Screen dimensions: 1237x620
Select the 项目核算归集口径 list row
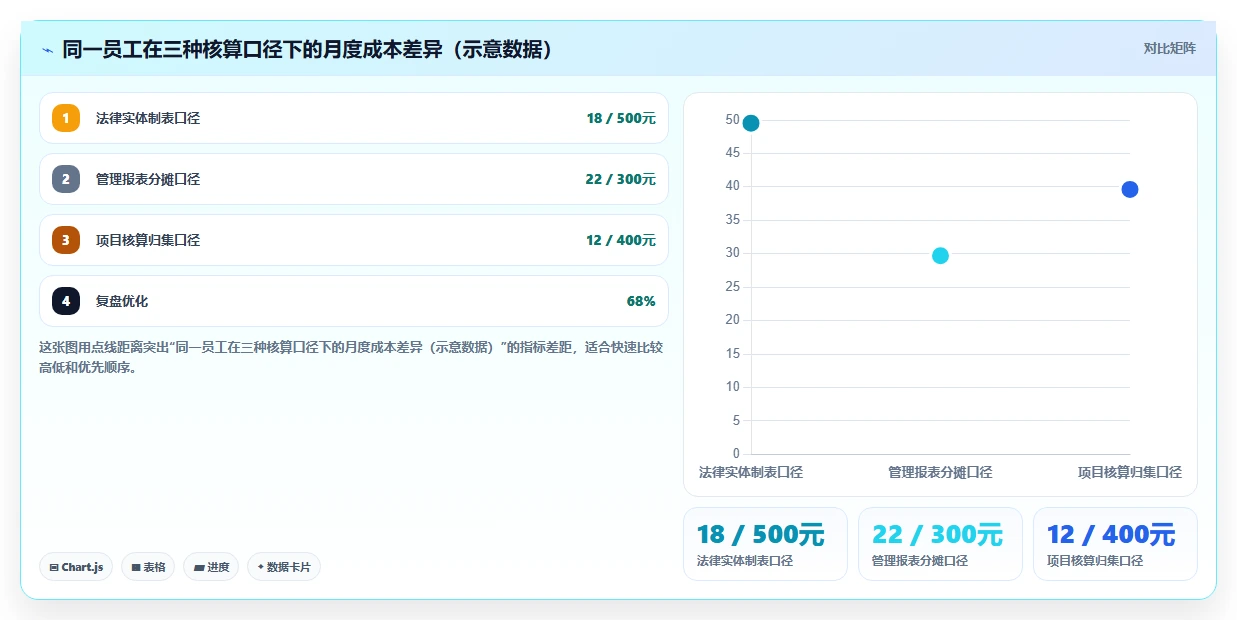[x=354, y=240]
